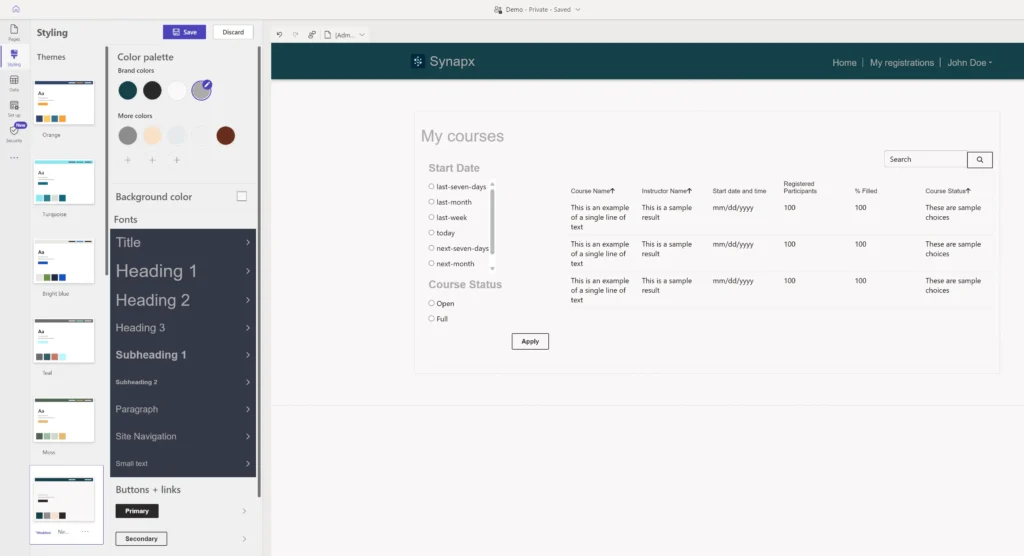
Task: Click the Undo arrow in the canvas toolbar
Action: point(280,34)
